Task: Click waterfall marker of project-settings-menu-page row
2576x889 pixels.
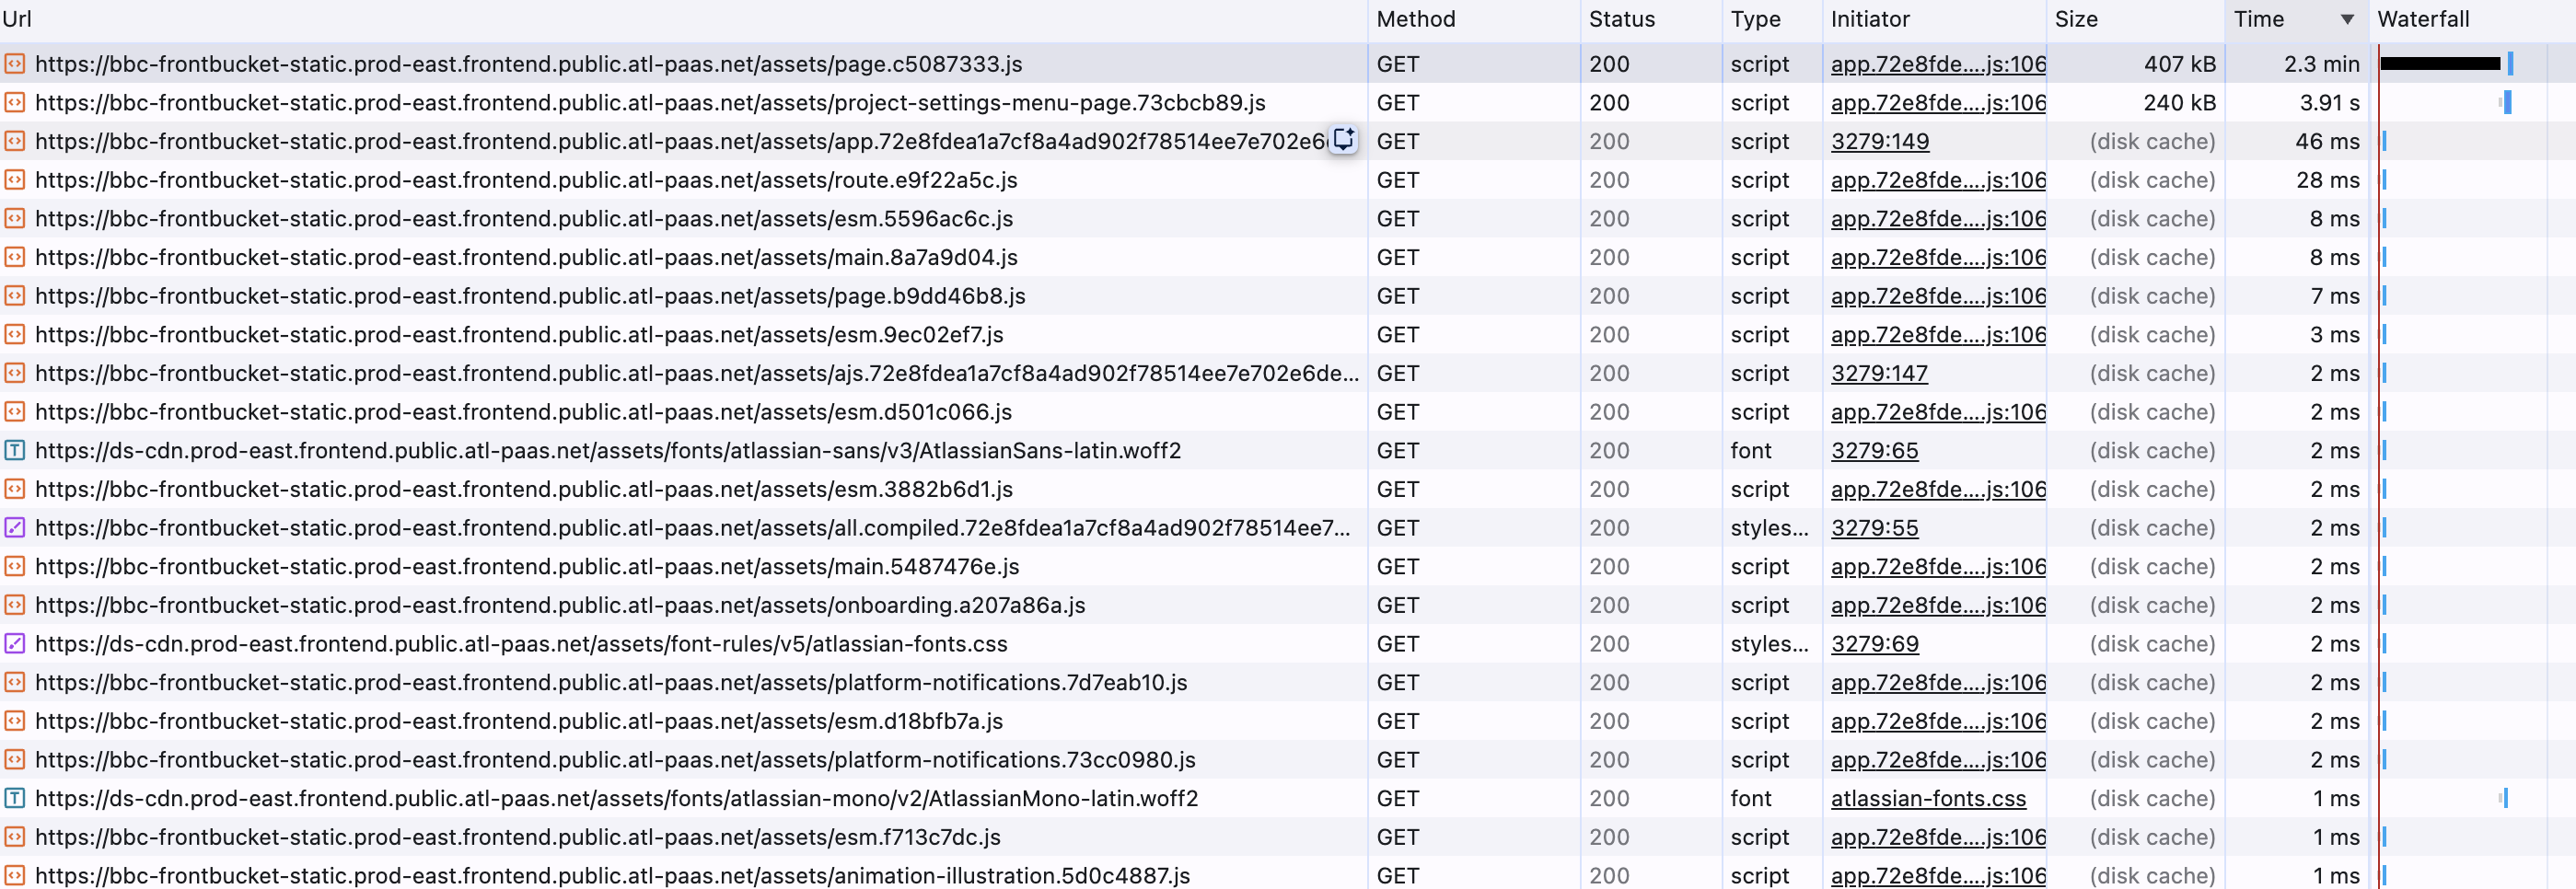Action: click(2506, 102)
